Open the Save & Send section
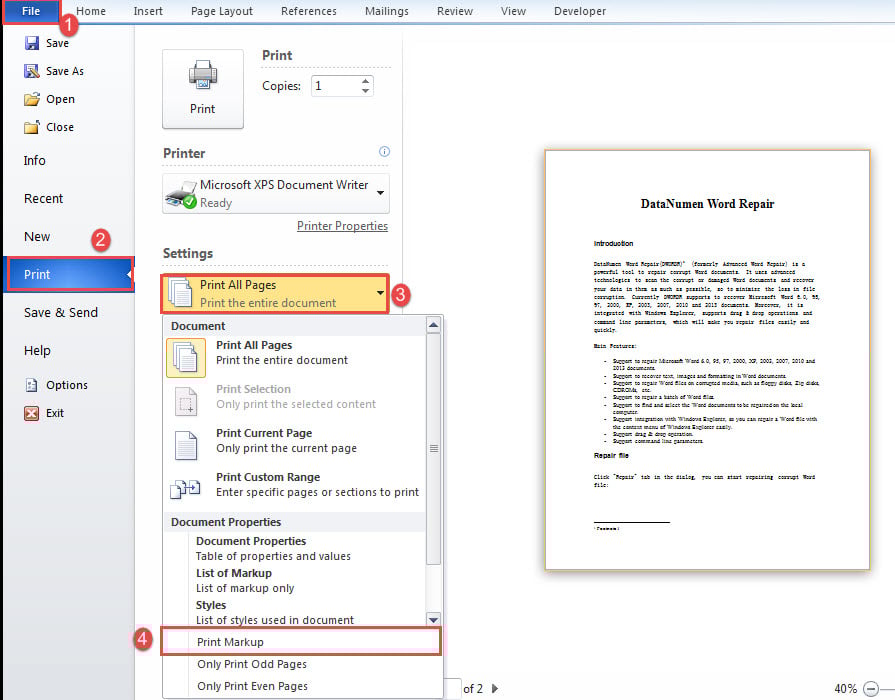 [61, 312]
